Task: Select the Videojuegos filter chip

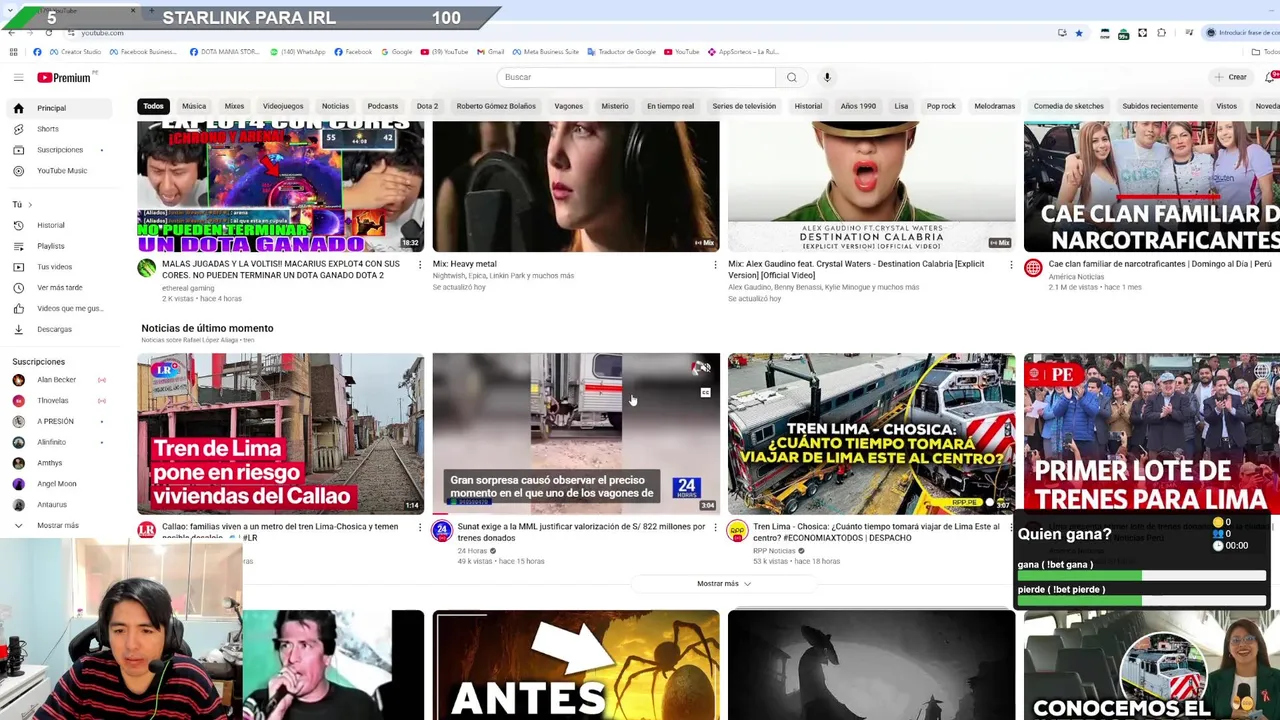Action: (283, 106)
